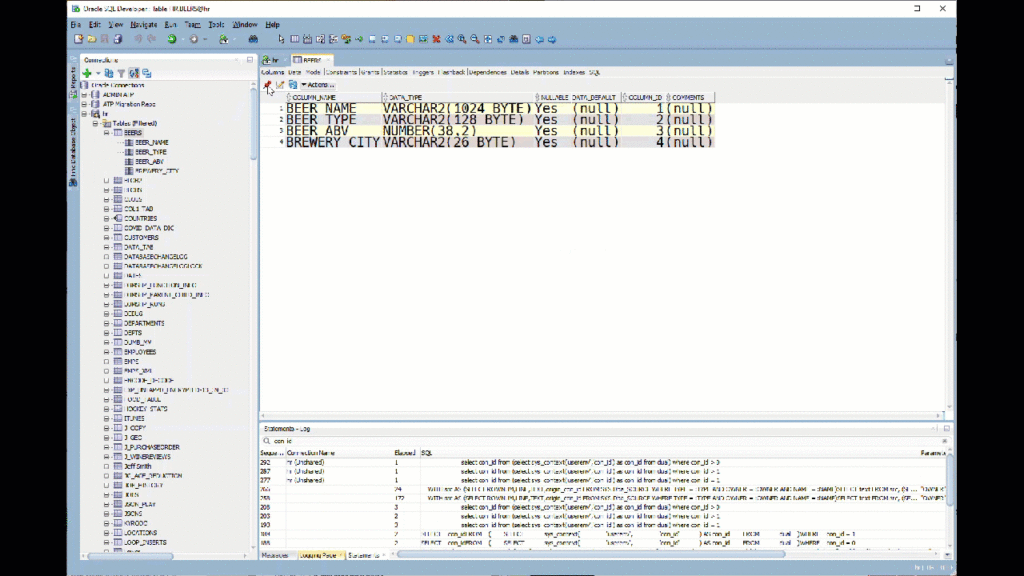Click the green Back navigation icon

[x=172, y=39]
